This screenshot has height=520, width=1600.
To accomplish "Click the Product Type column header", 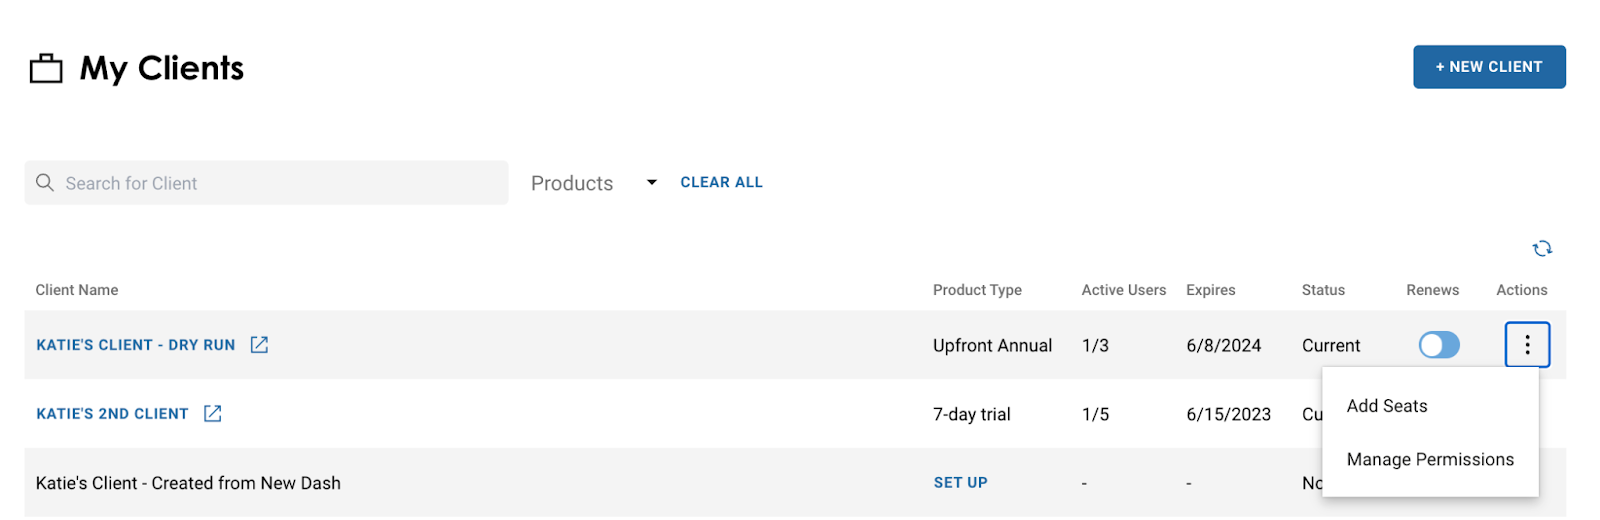I will [x=977, y=290].
